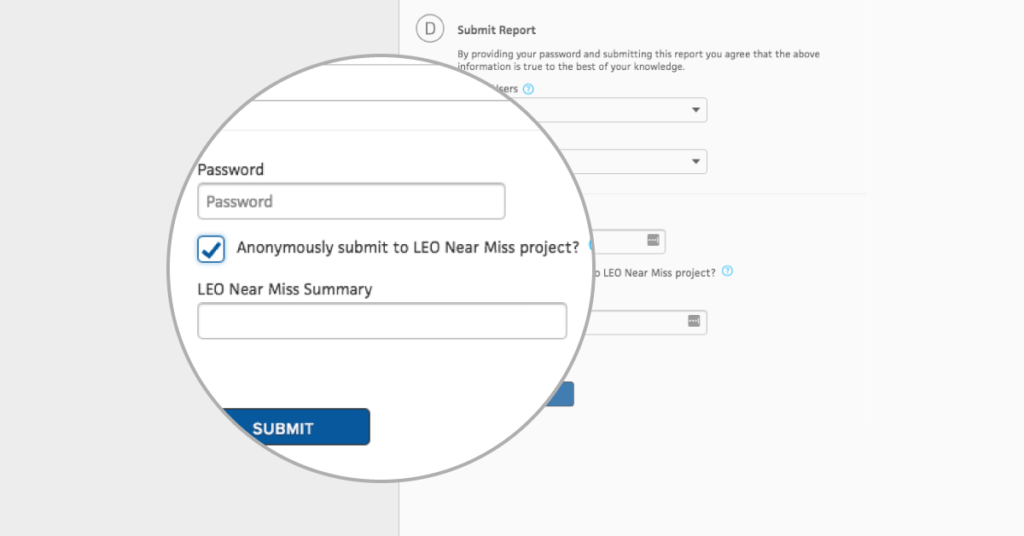This screenshot has height=536, width=1024.
Task: Click autofill icon in small password field
Action: point(653,241)
